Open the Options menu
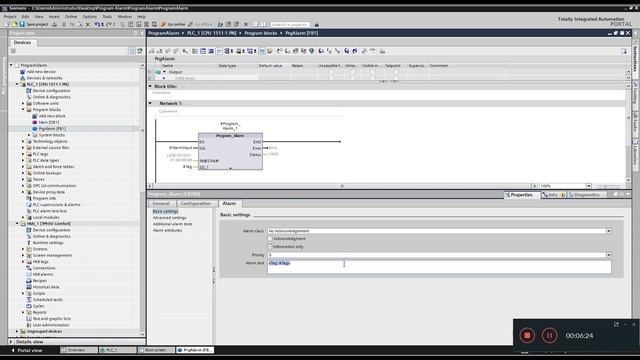This screenshot has width=640, height=360. (x=89, y=17)
